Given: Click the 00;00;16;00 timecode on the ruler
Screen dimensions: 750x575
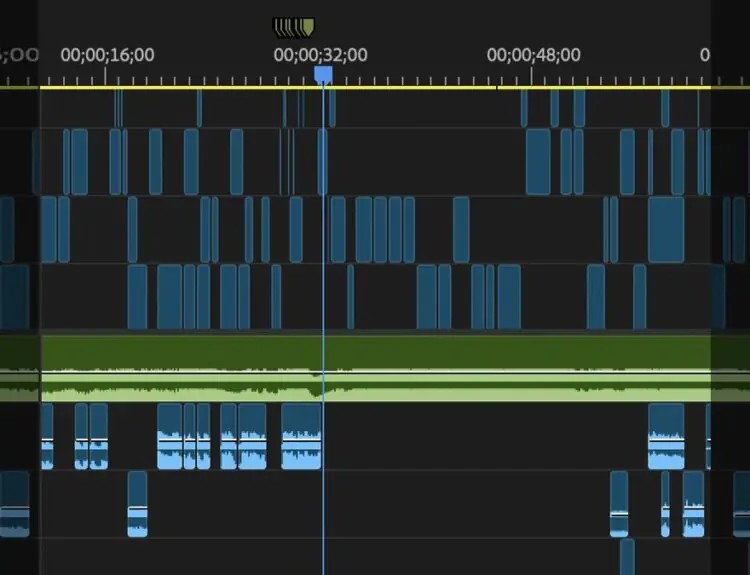Looking at the screenshot, I should pos(107,55).
